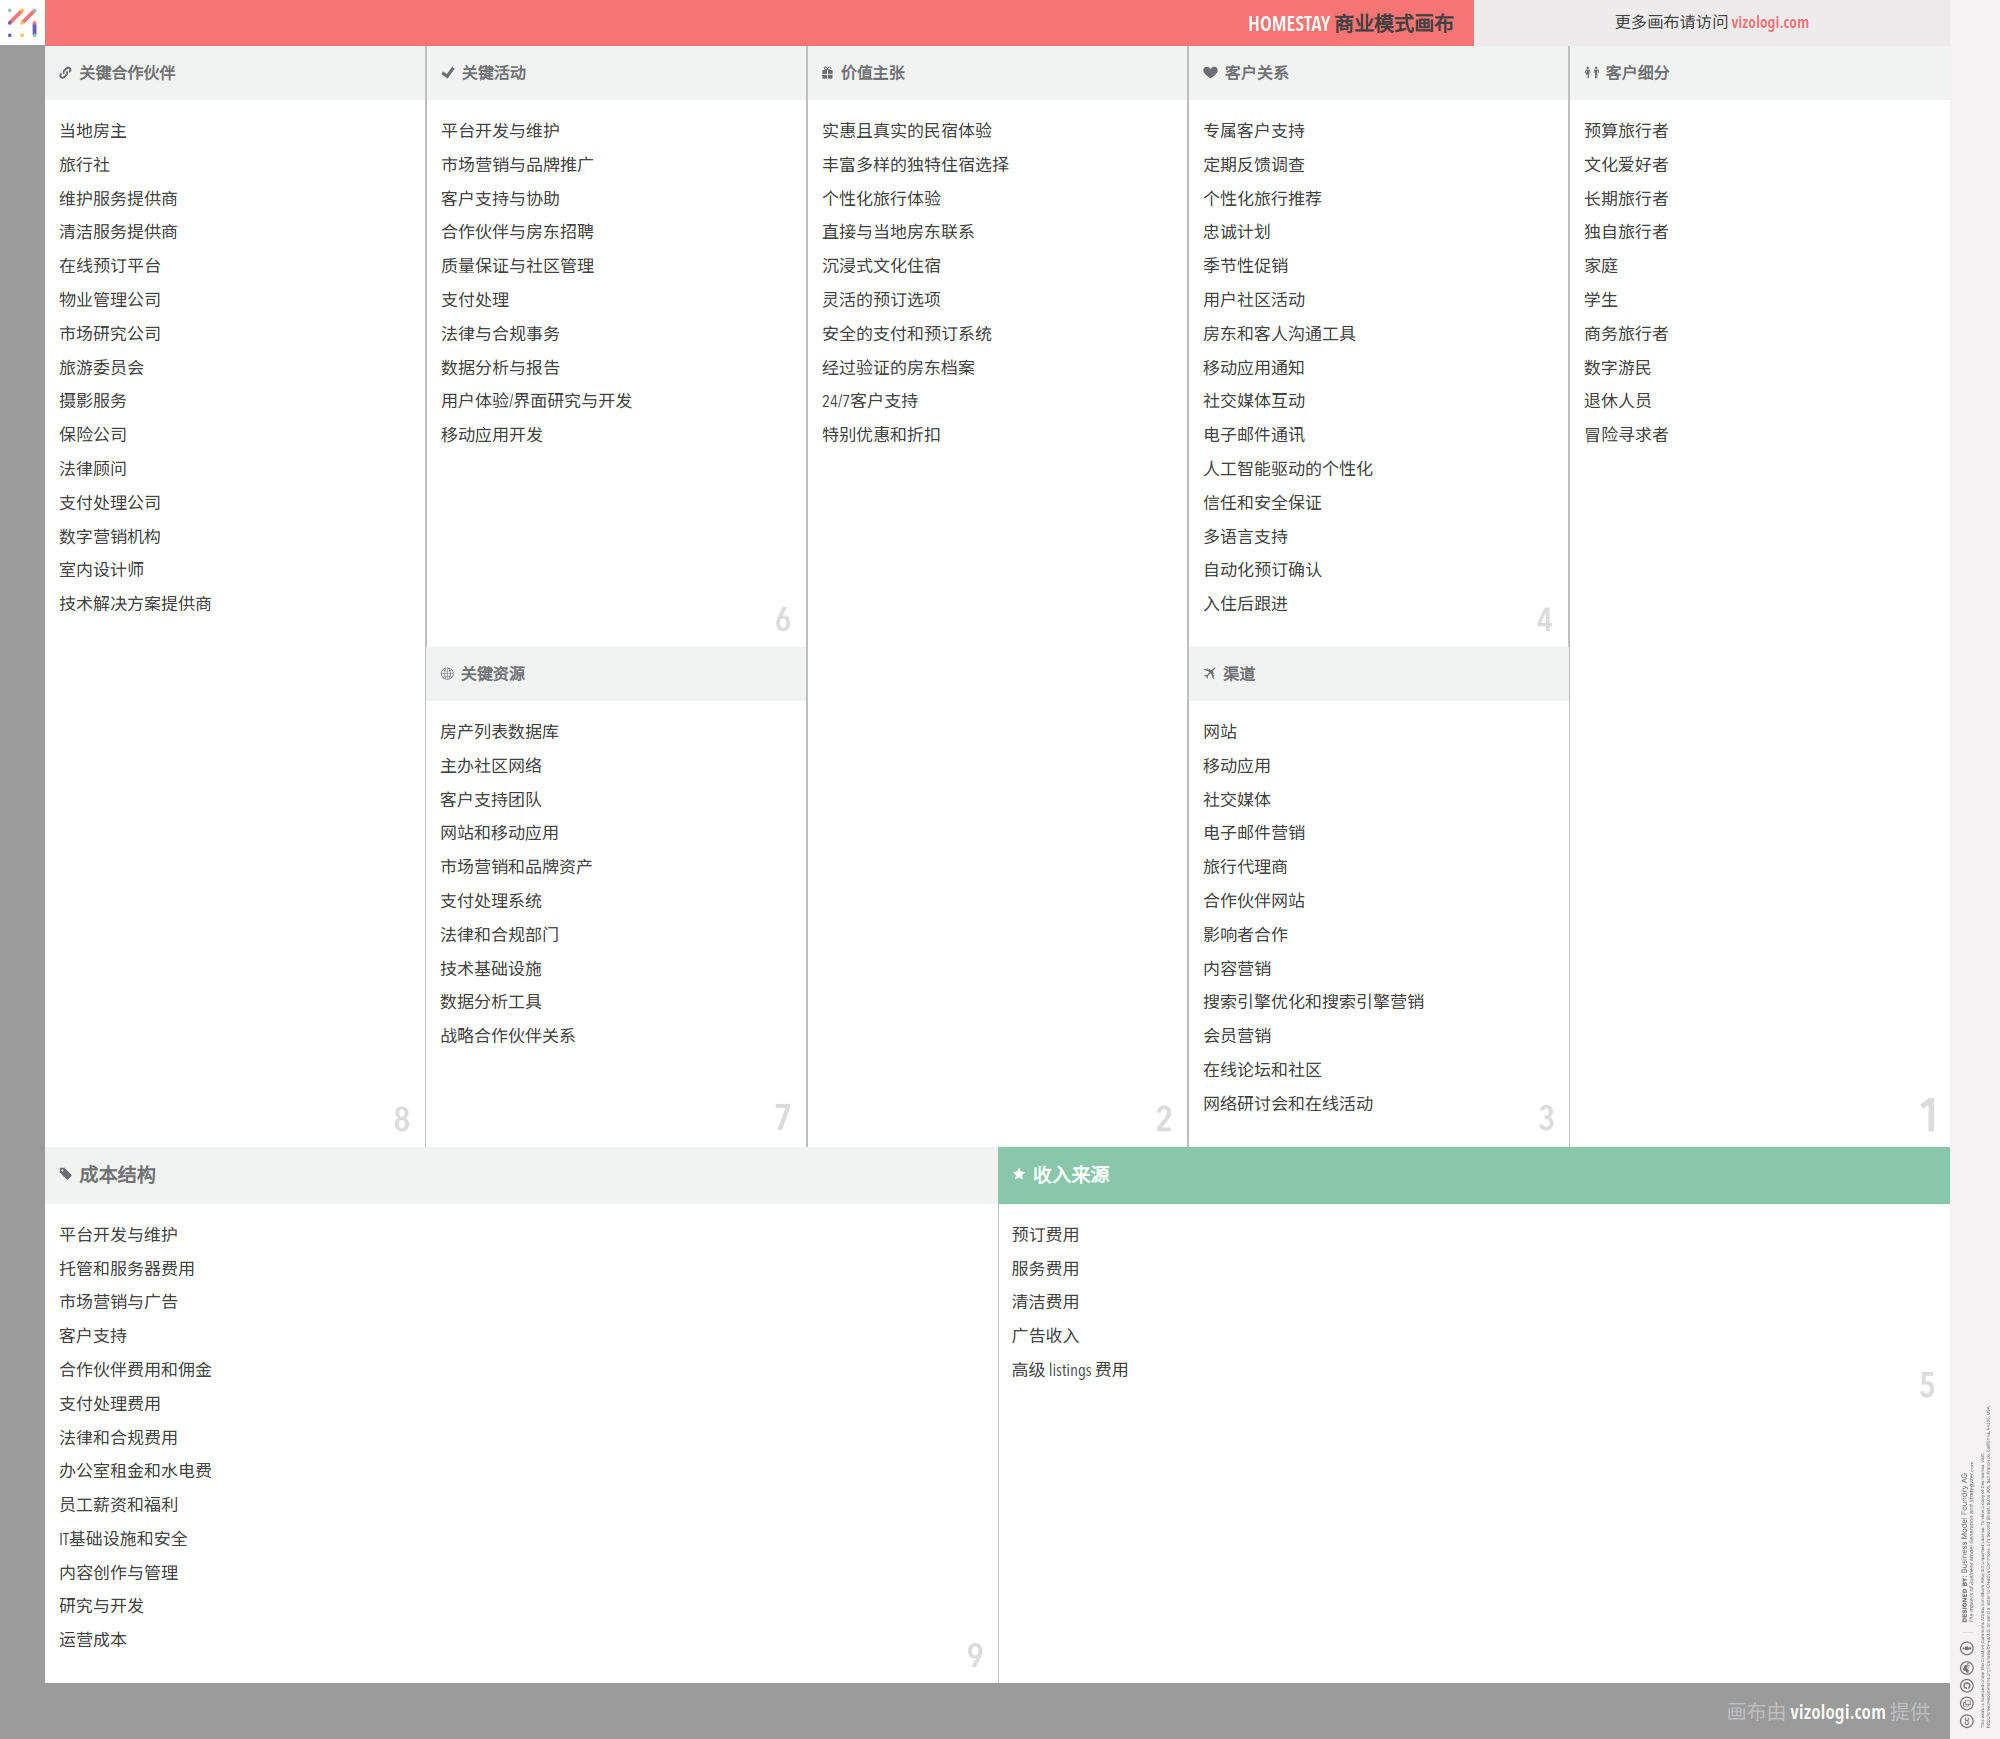Select the 当地房主 partner entry

pos(93,131)
